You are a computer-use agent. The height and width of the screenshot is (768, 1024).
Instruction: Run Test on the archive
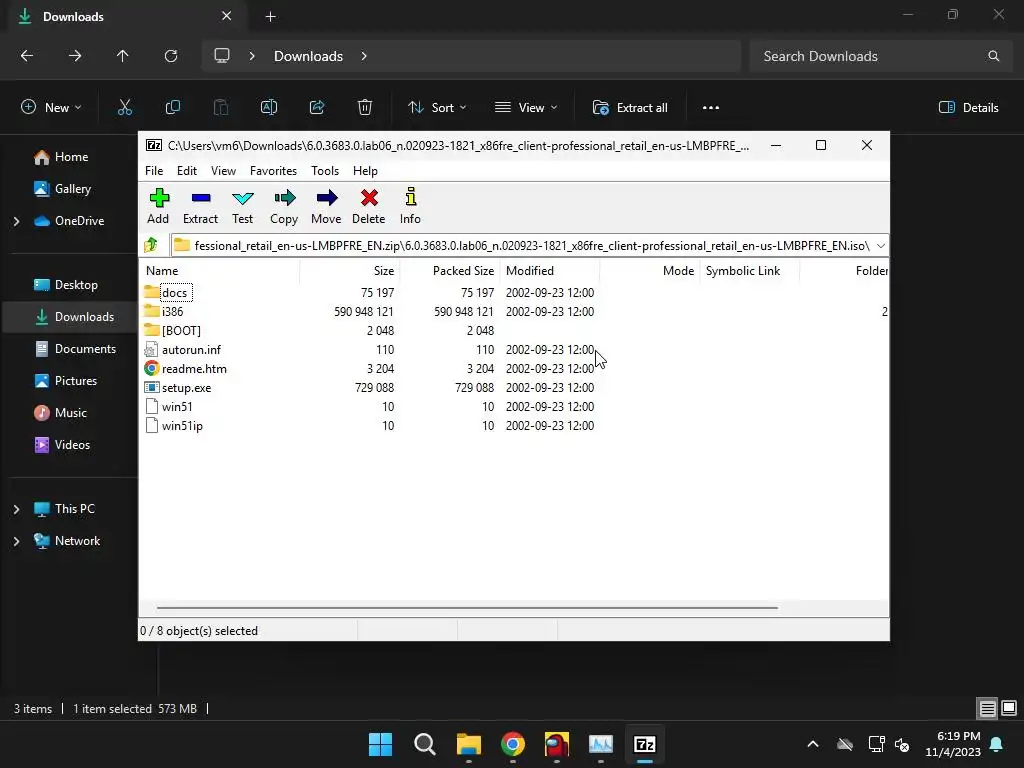242,206
